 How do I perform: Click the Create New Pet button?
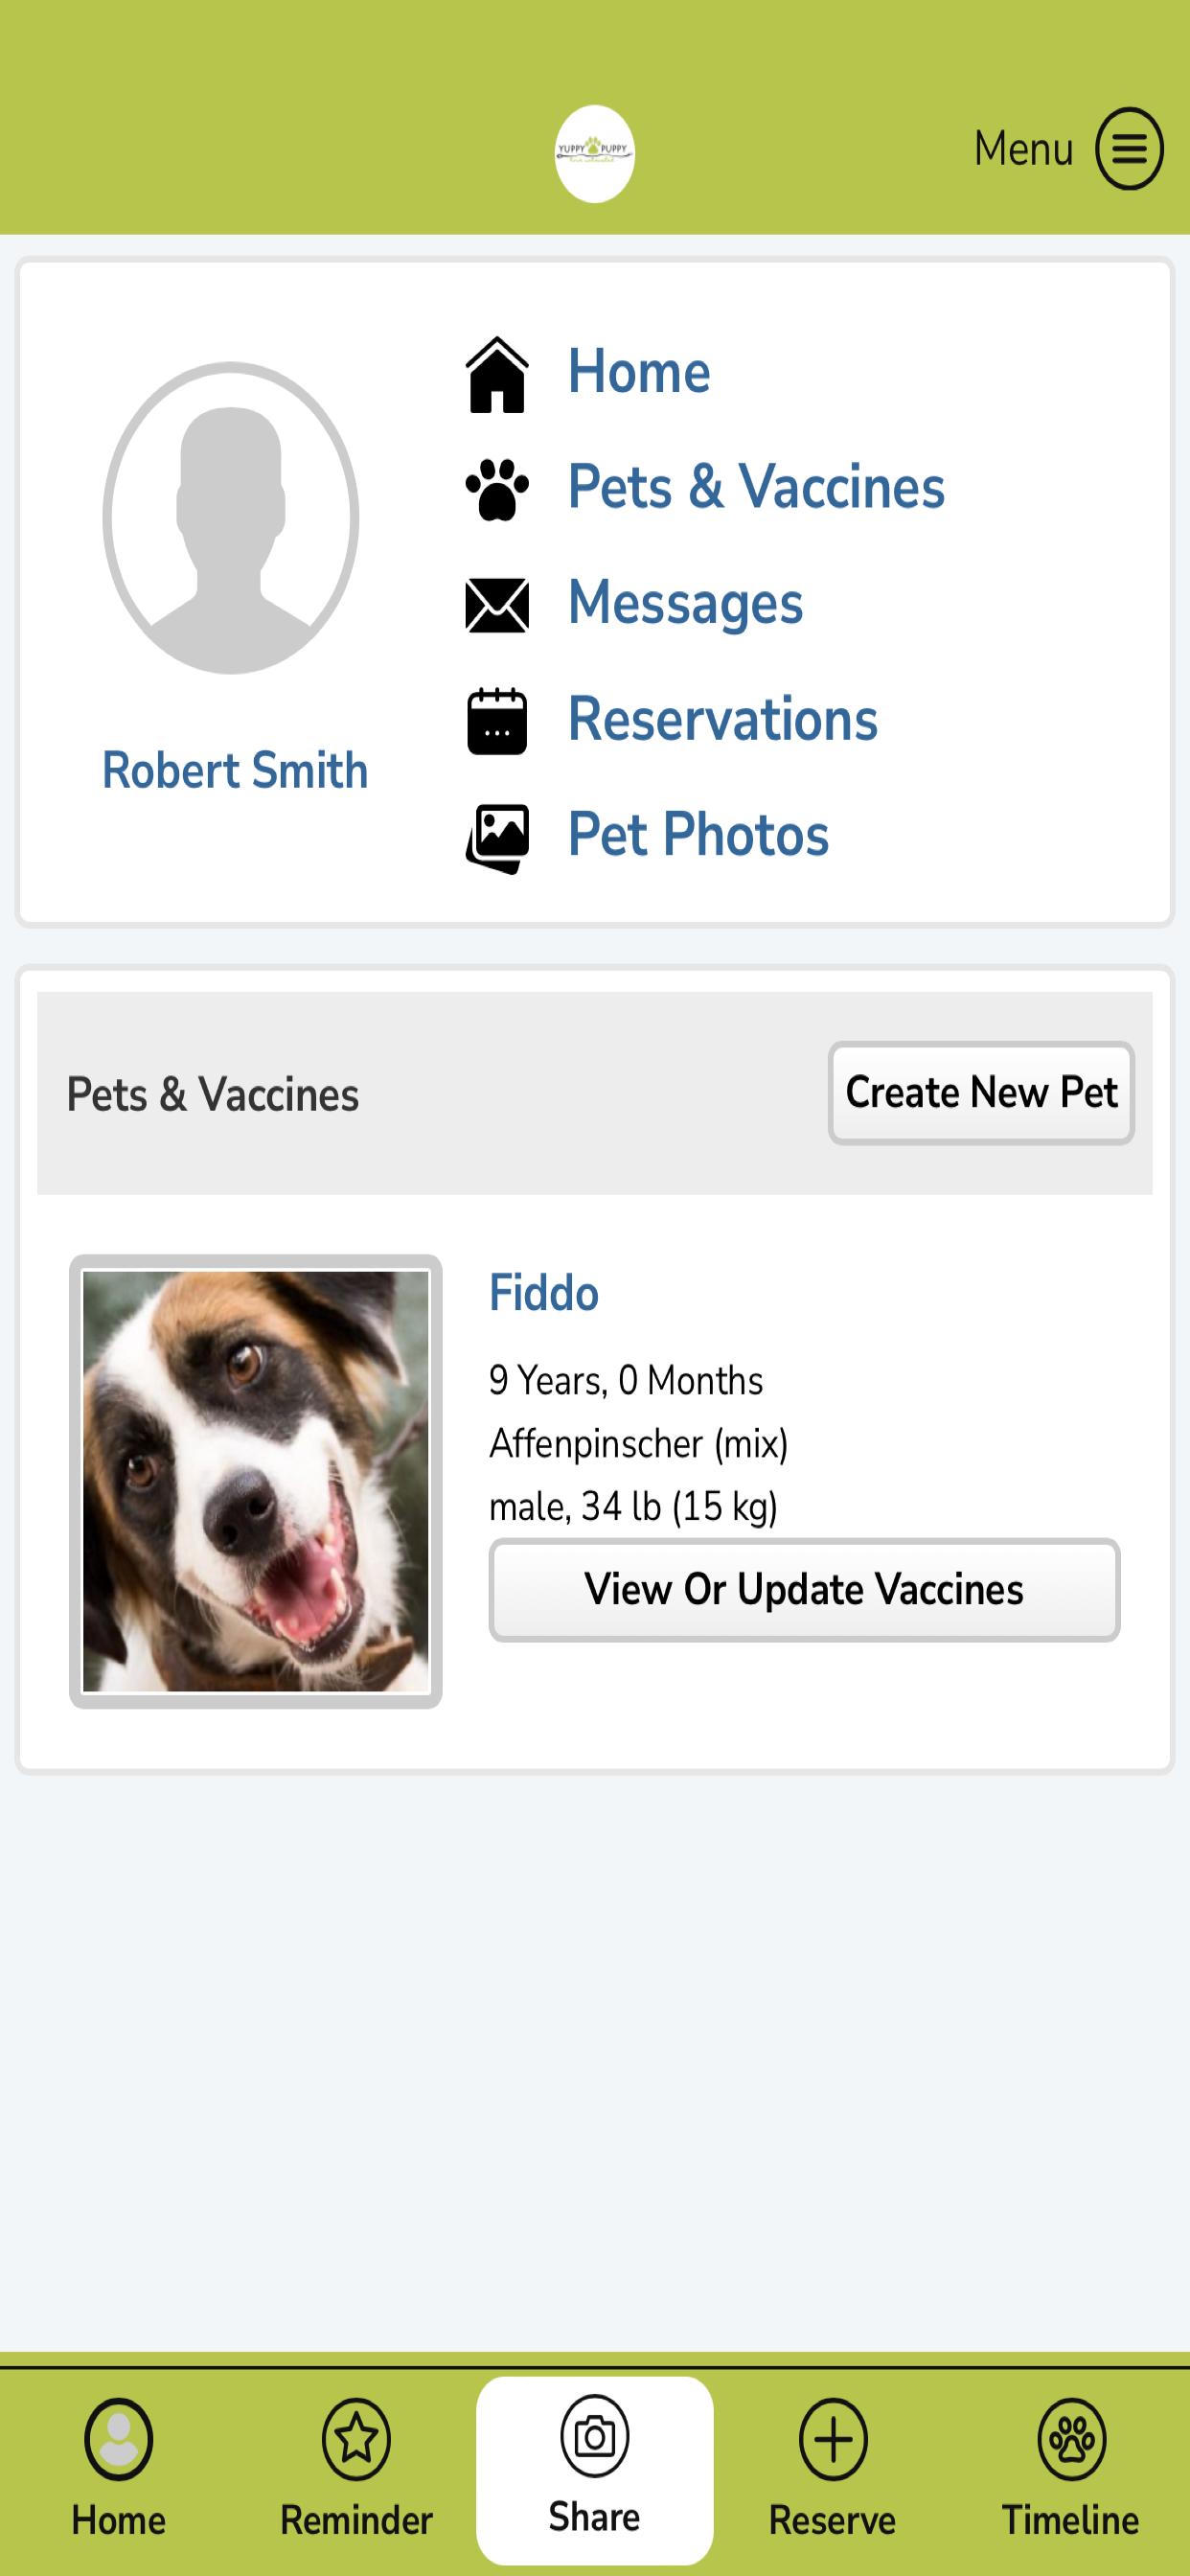pyautogui.click(x=981, y=1093)
